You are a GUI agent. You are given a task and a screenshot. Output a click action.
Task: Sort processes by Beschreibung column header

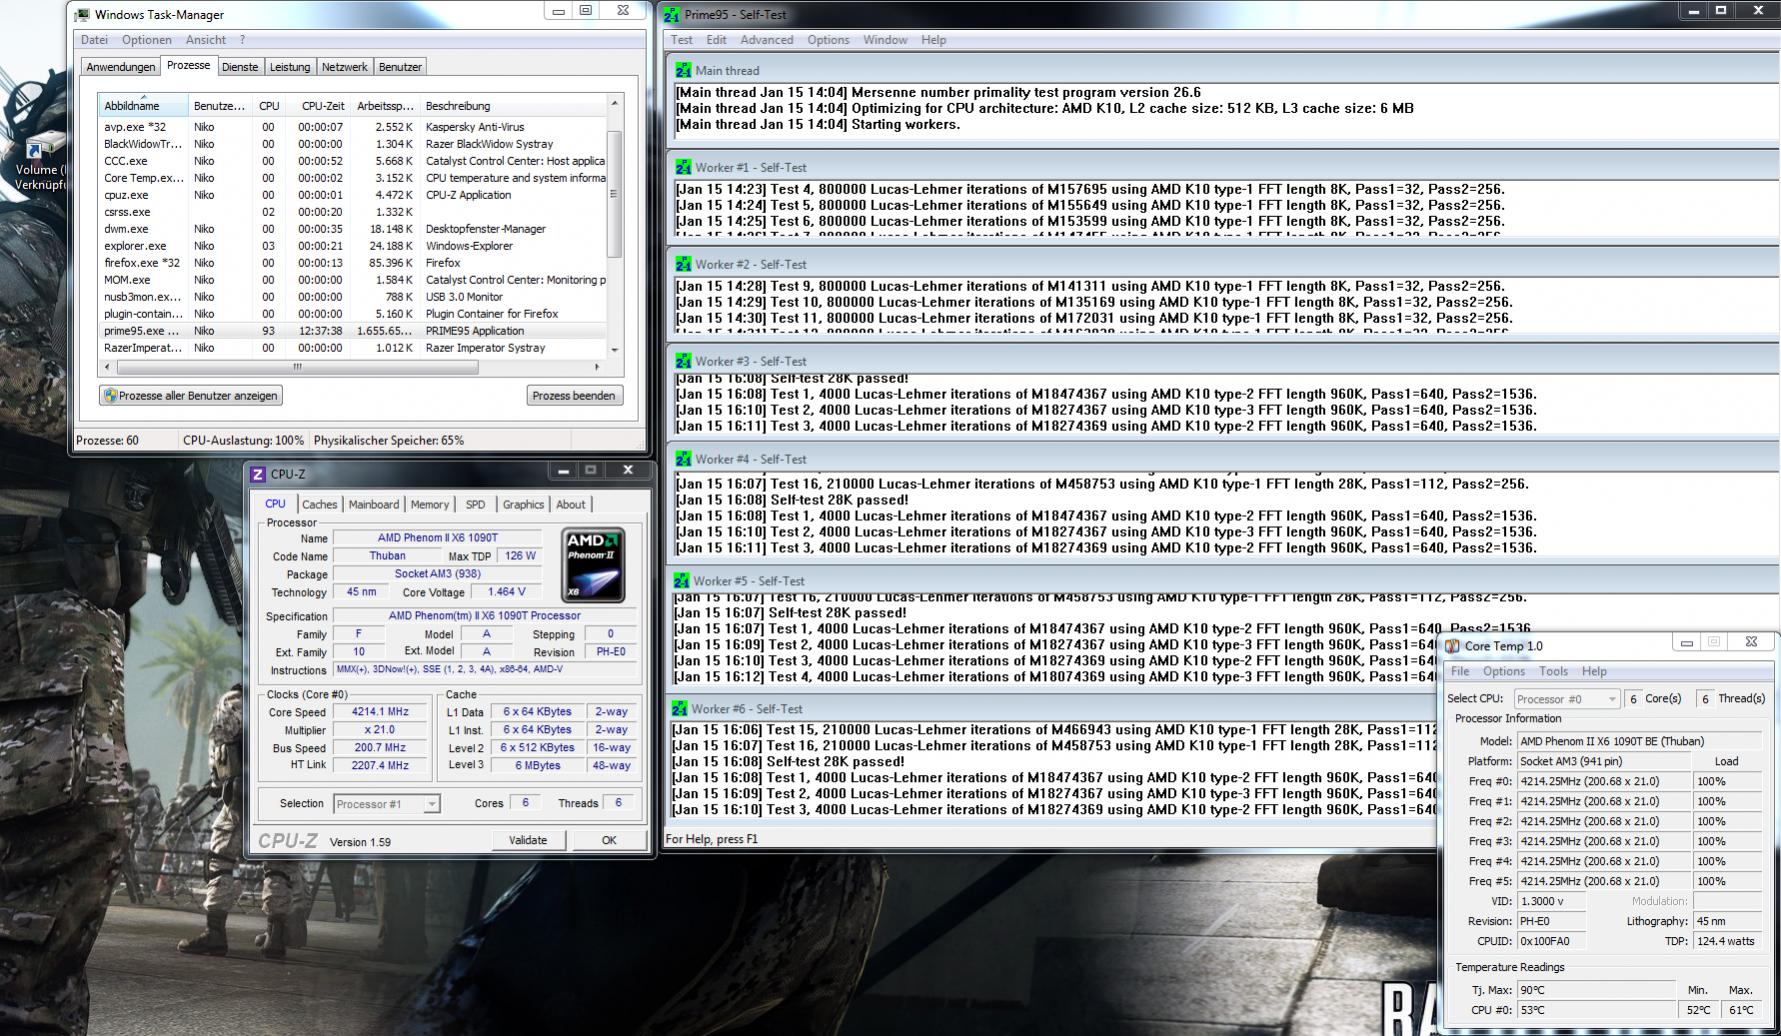tap(513, 106)
